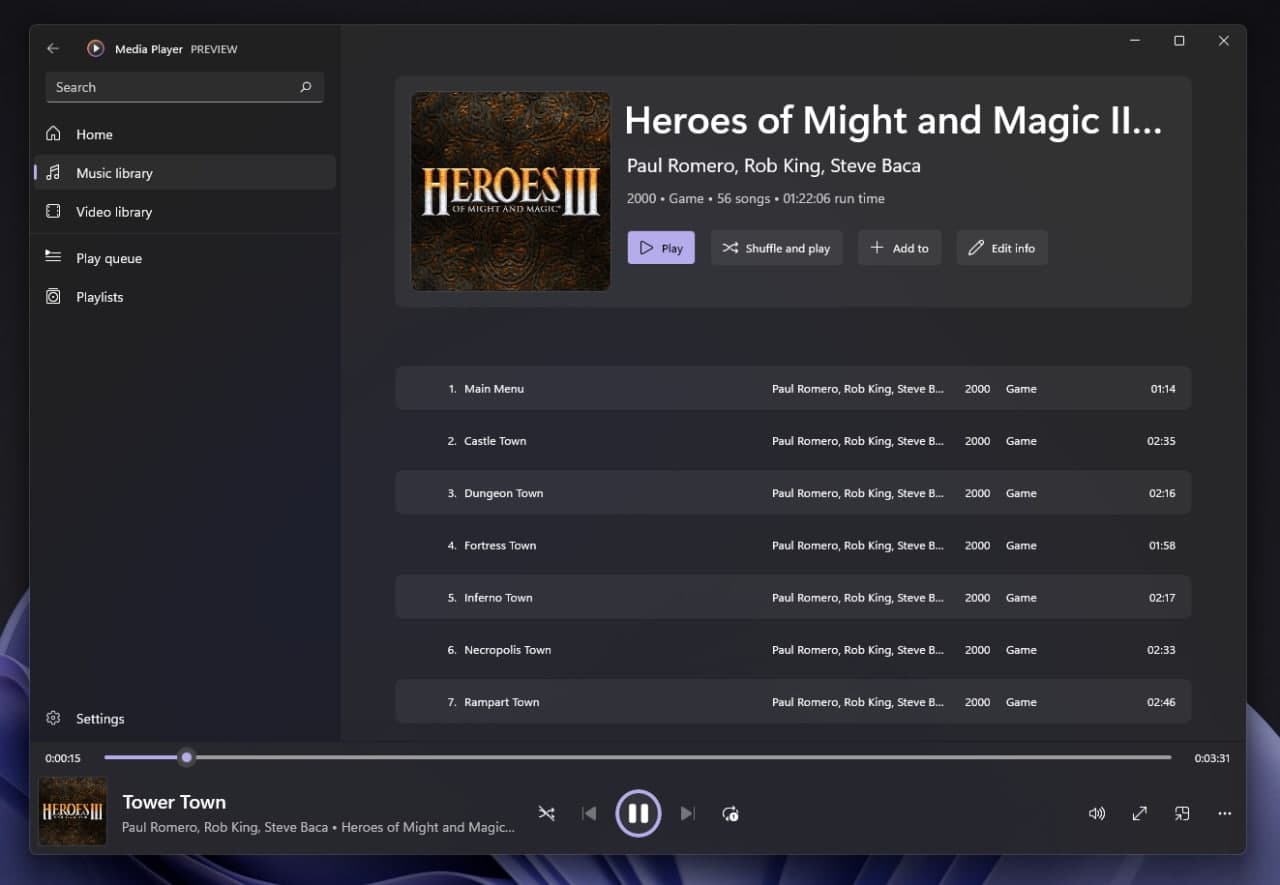This screenshot has height=885, width=1280.
Task: Open the mini player view
Action: 1182,814
